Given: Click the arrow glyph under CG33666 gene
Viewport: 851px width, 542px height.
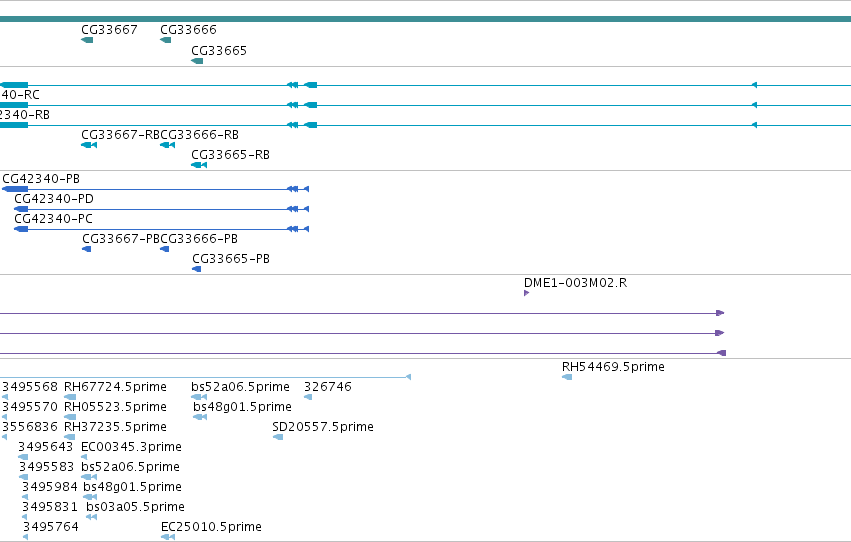Looking at the screenshot, I should (166, 40).
